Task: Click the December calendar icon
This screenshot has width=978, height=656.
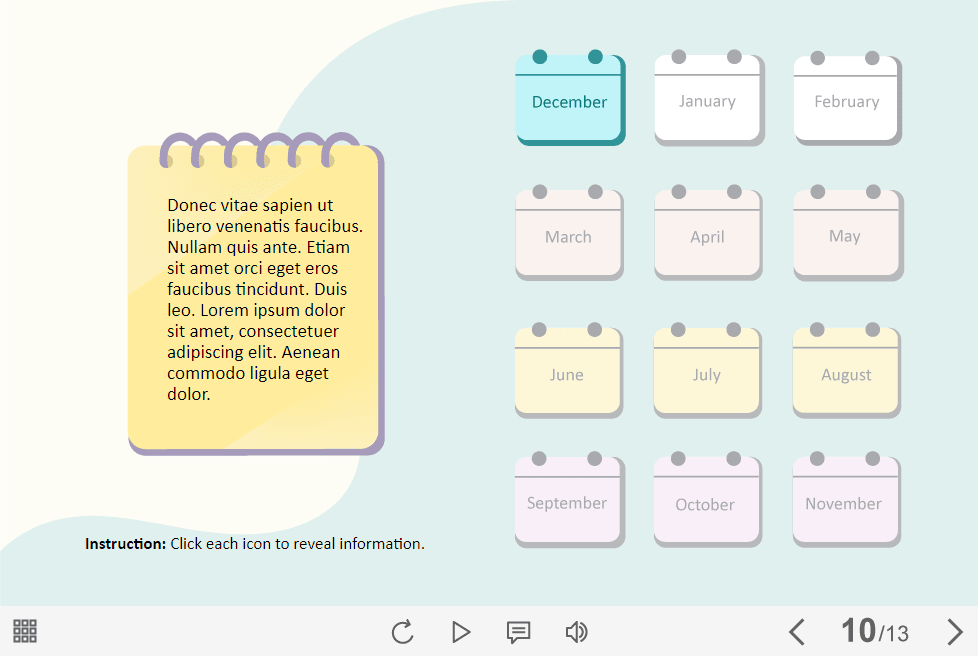Action: pyautogui.click(x=569, y=100)
